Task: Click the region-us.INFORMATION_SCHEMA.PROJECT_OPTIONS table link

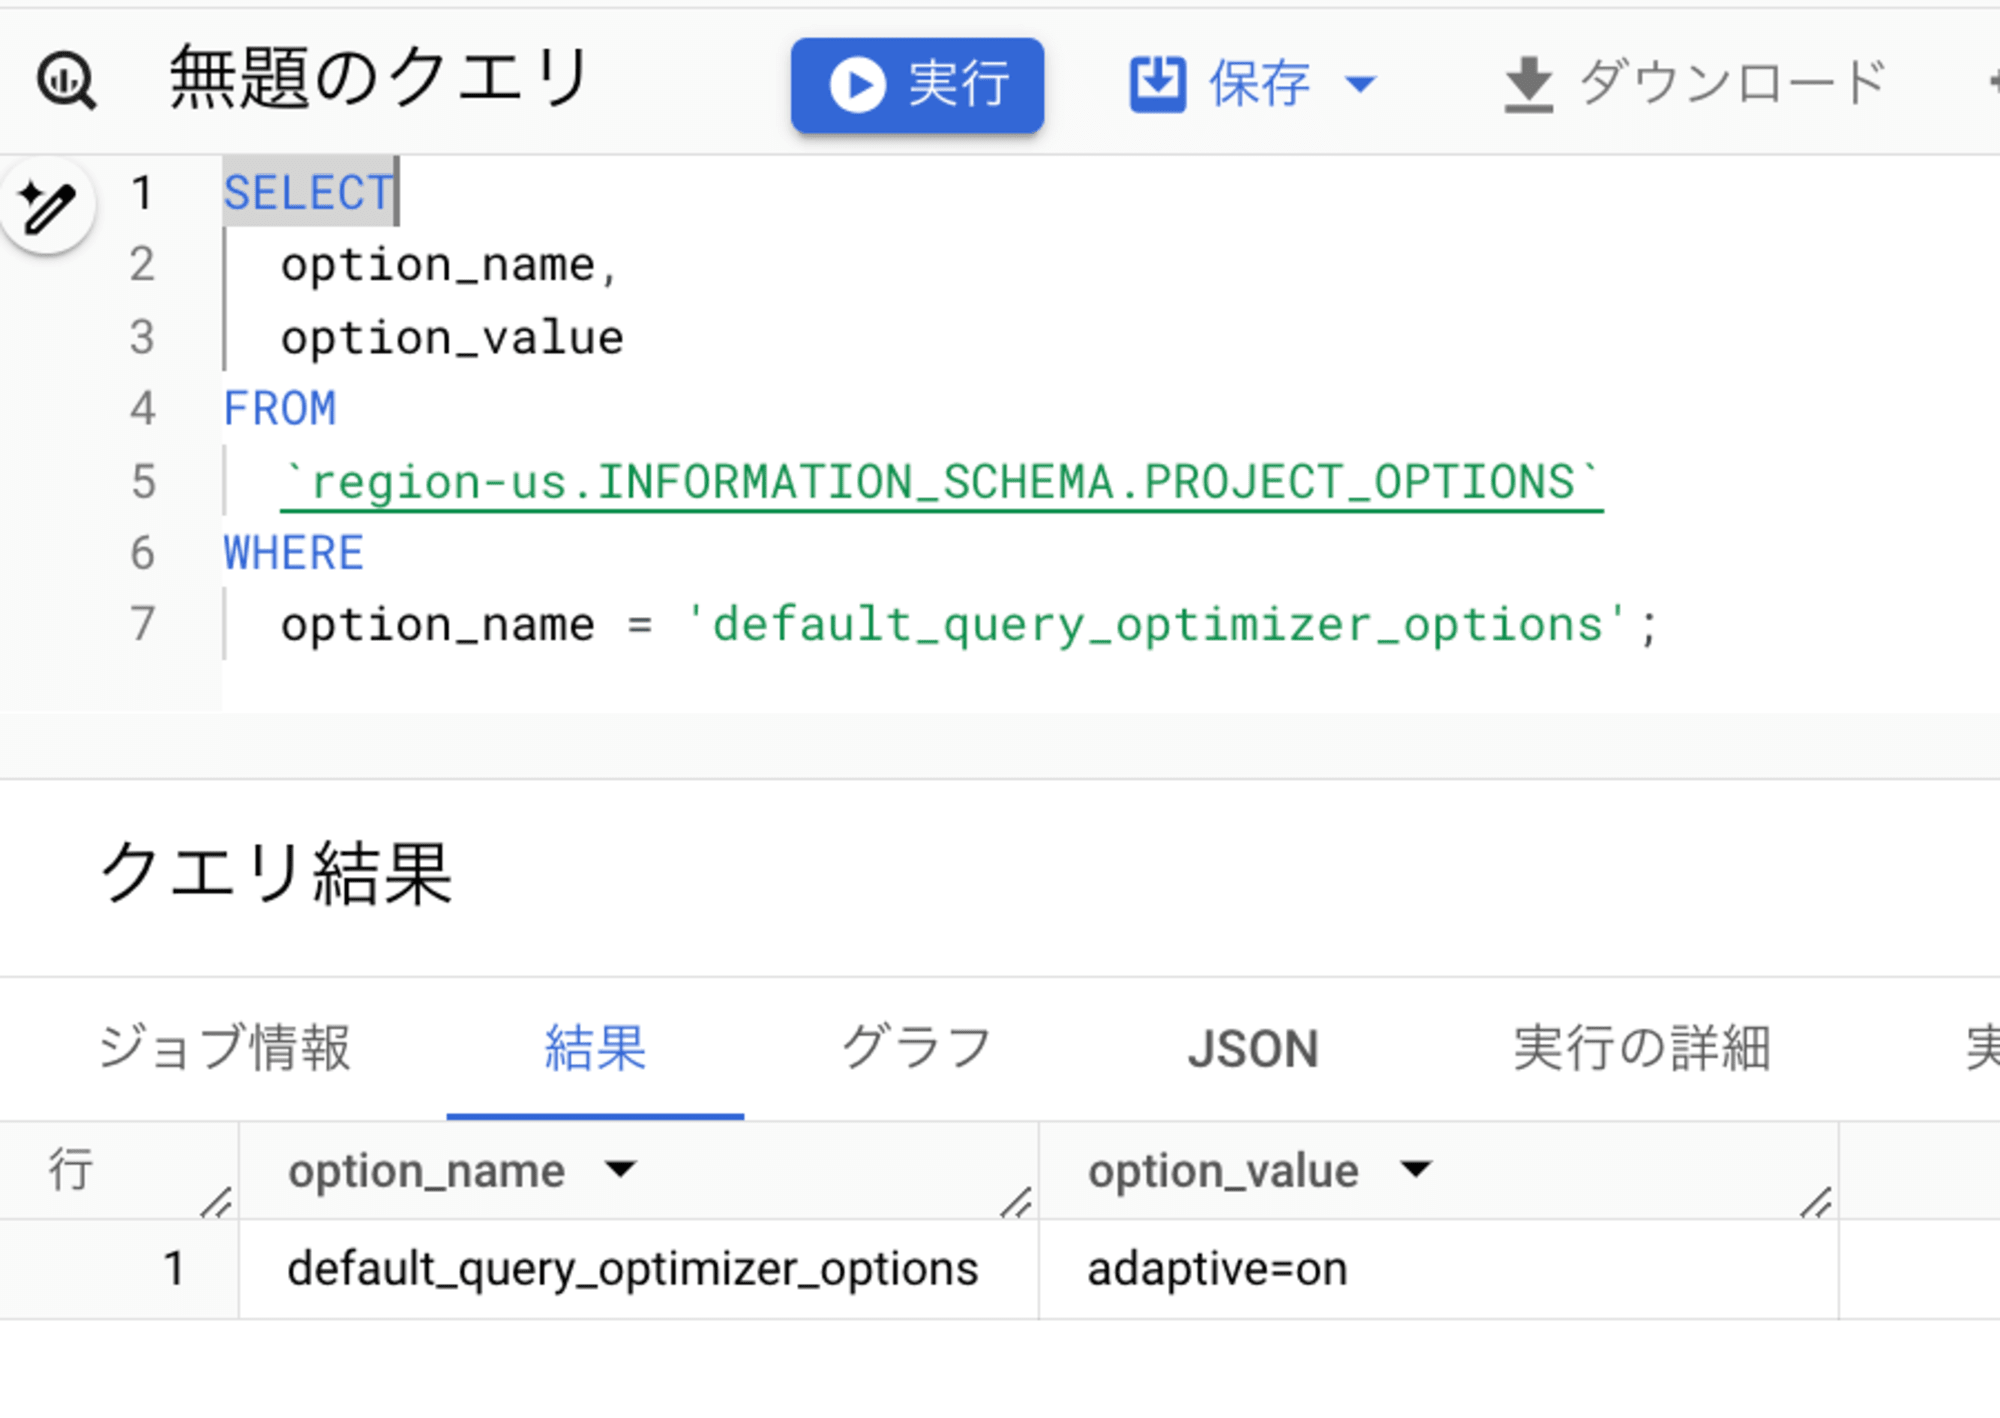Action: coord(941,484)
